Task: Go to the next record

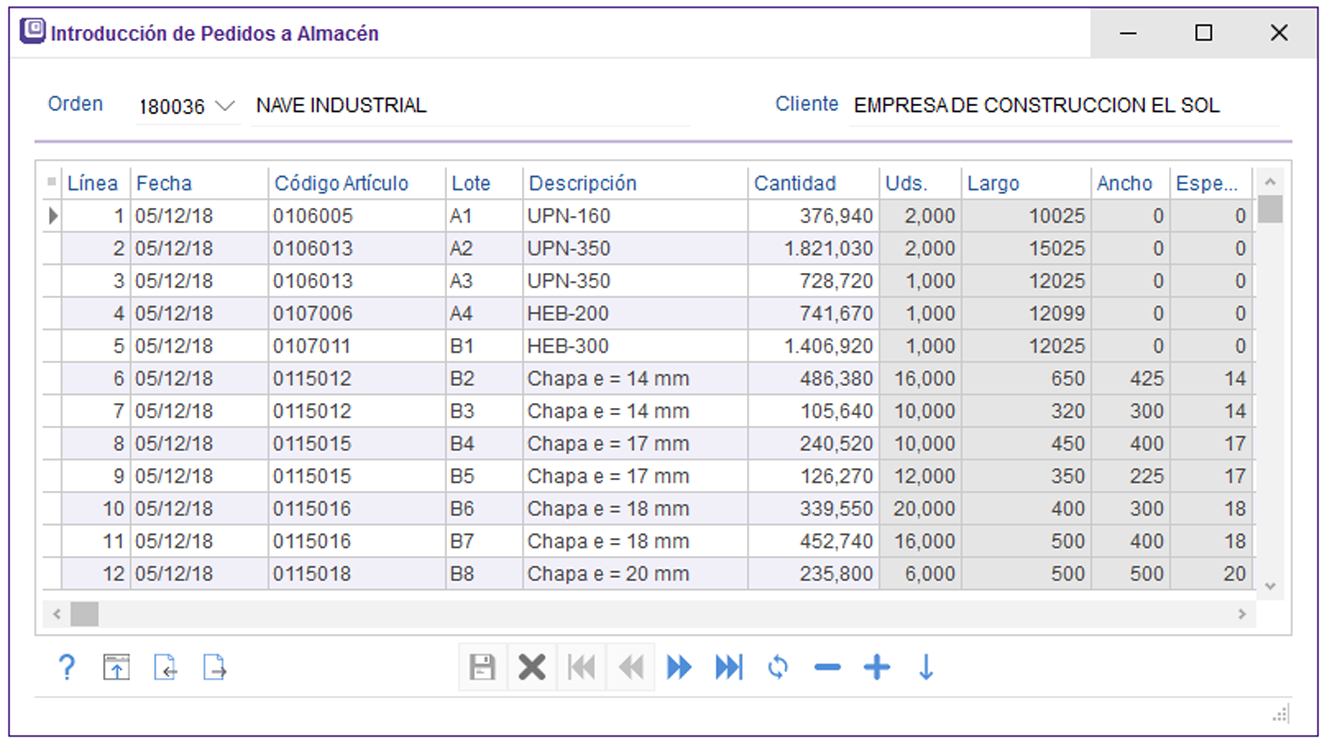Action: 679,667
